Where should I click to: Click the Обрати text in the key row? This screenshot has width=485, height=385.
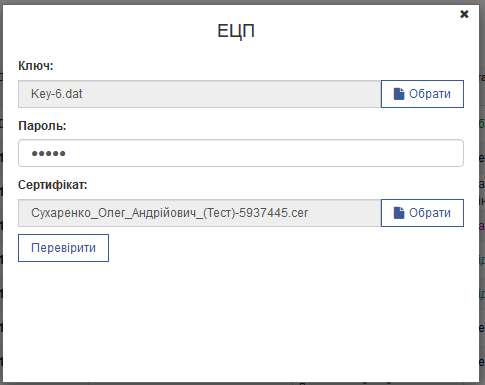coord(430,94)
